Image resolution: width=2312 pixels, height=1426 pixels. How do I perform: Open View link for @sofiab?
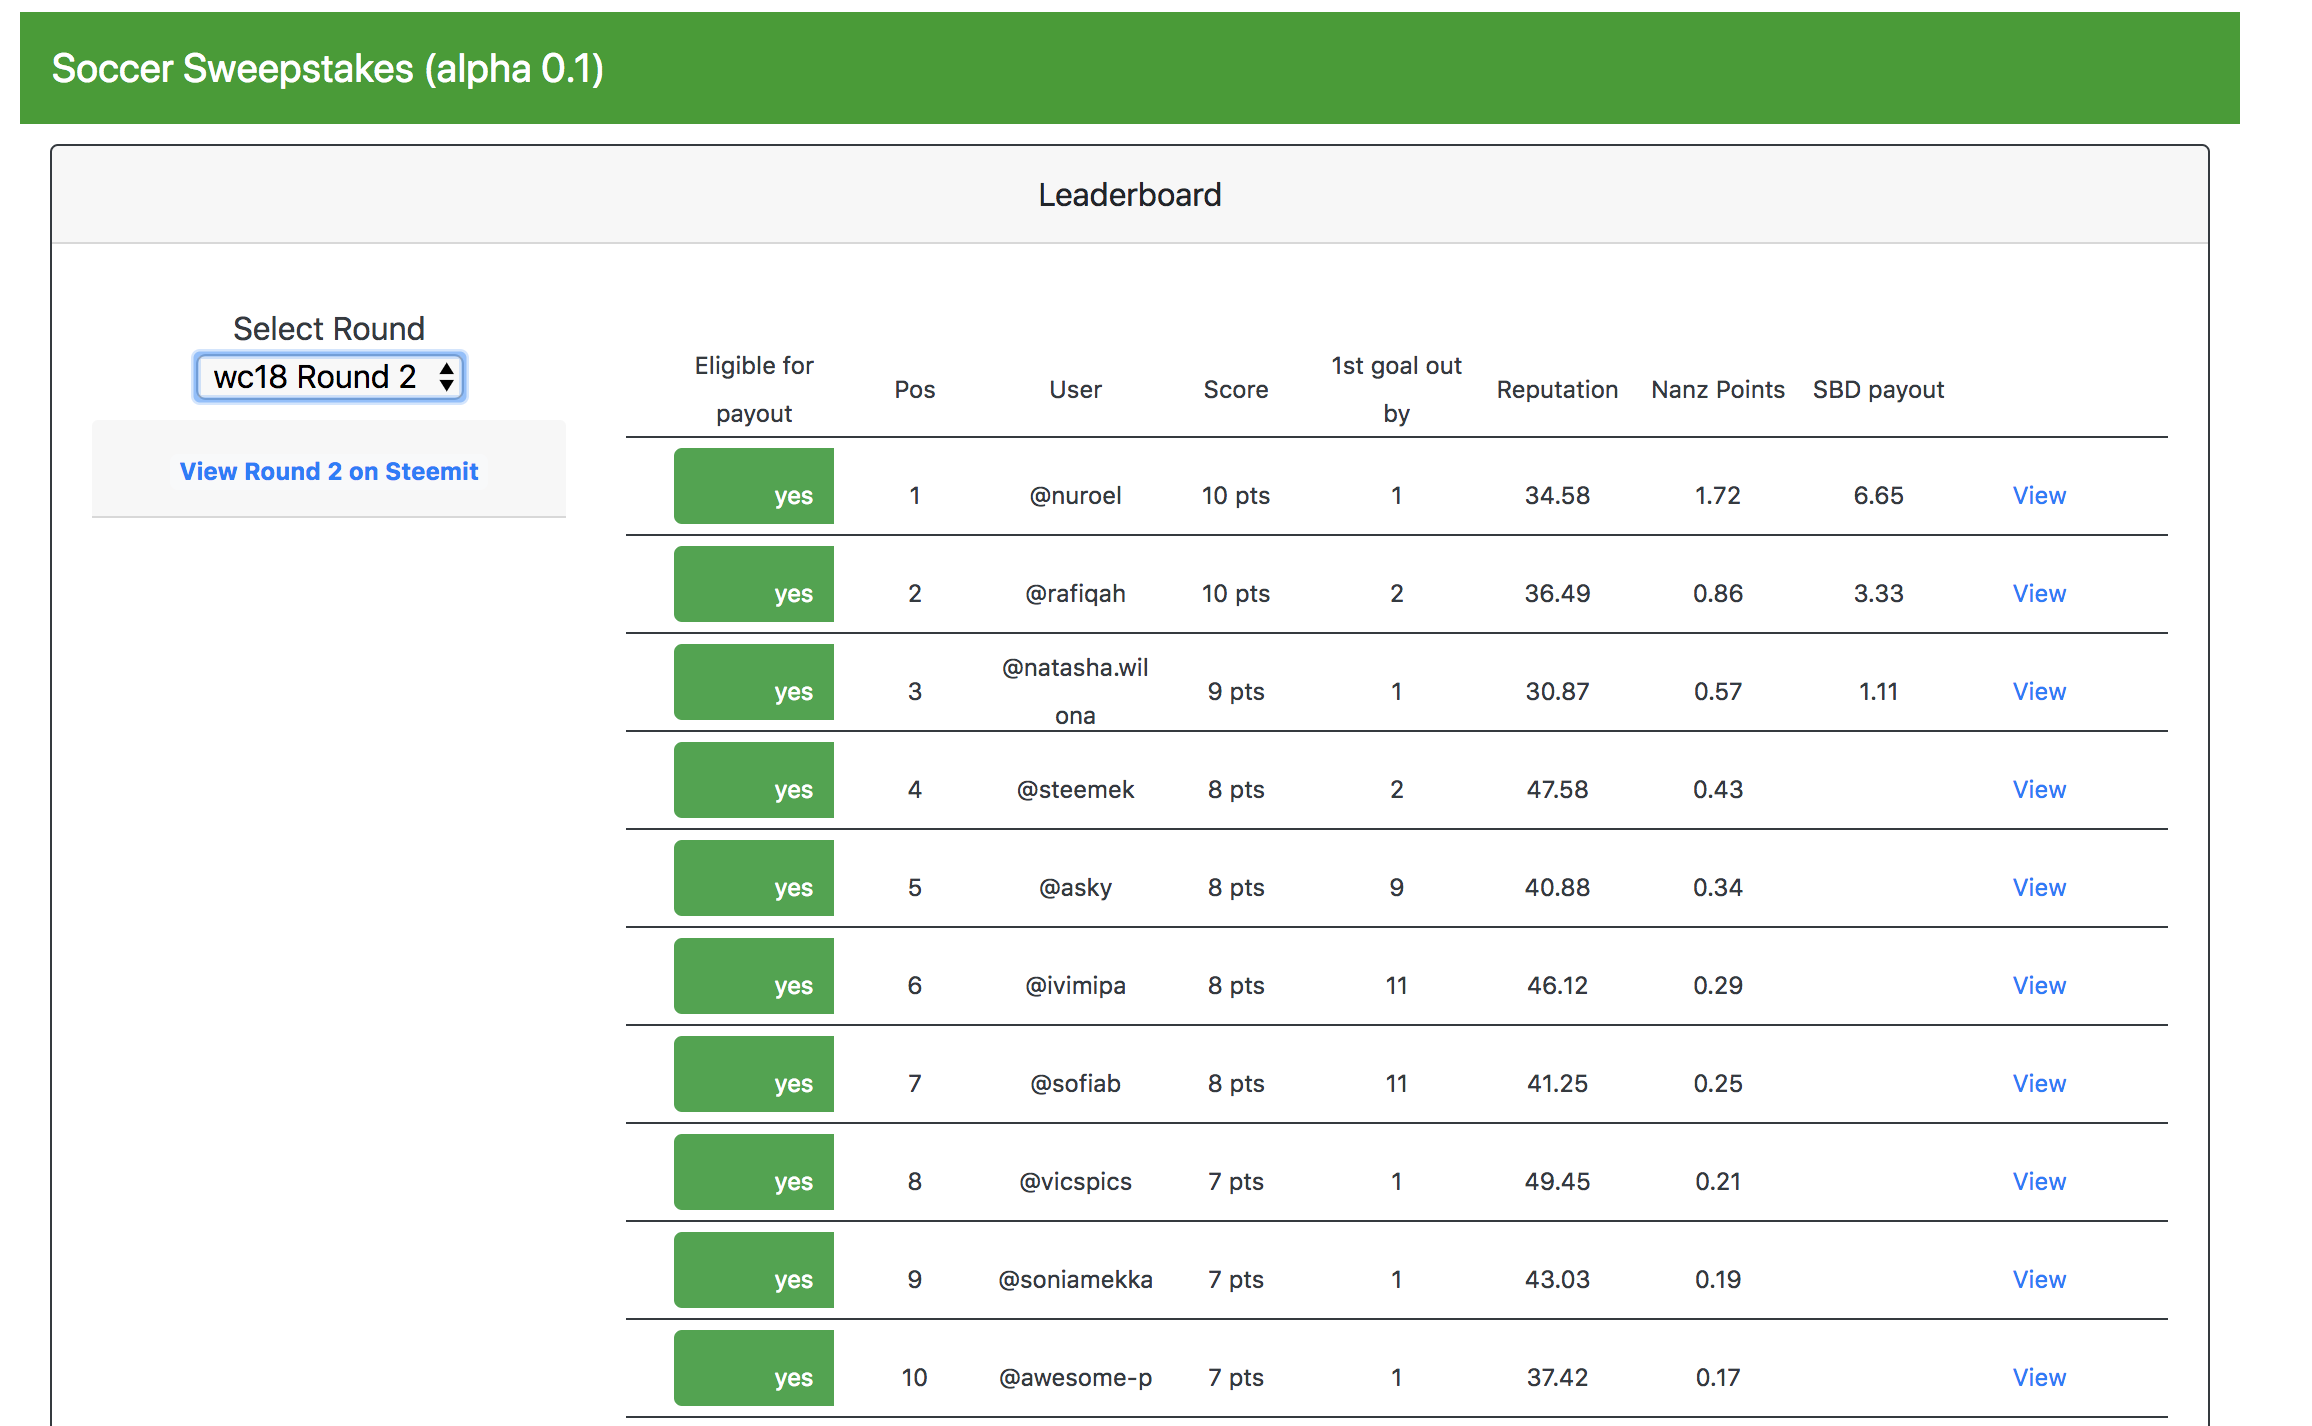click(2038, 1083)
